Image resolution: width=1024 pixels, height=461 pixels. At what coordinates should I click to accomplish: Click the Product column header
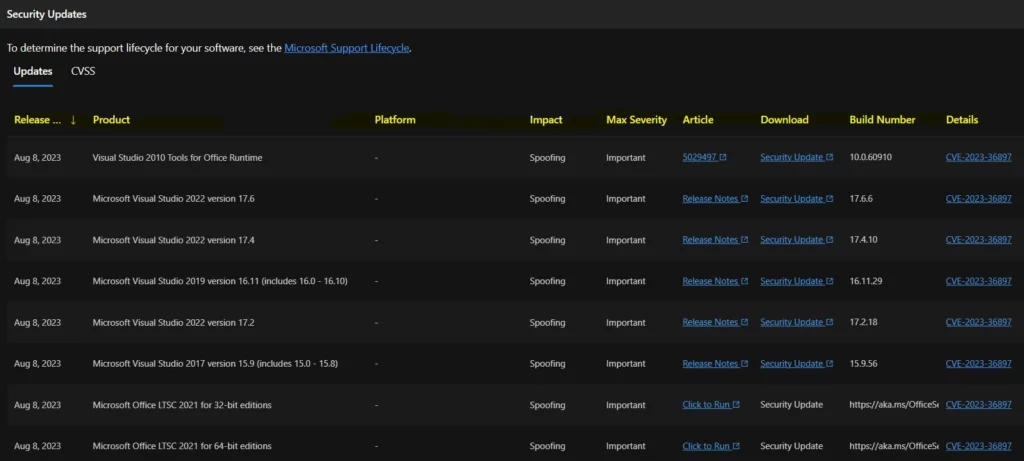pyautogui.click(x=111, y=119)
